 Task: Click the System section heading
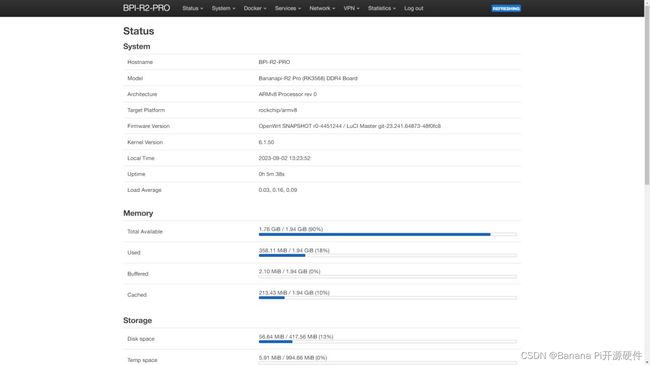pos(136,46)
